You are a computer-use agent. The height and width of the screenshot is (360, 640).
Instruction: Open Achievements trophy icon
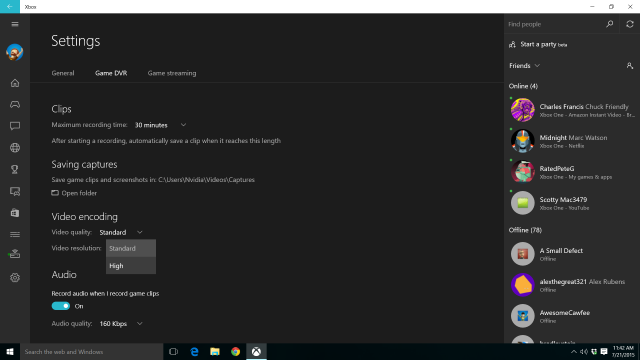[15, 169]
